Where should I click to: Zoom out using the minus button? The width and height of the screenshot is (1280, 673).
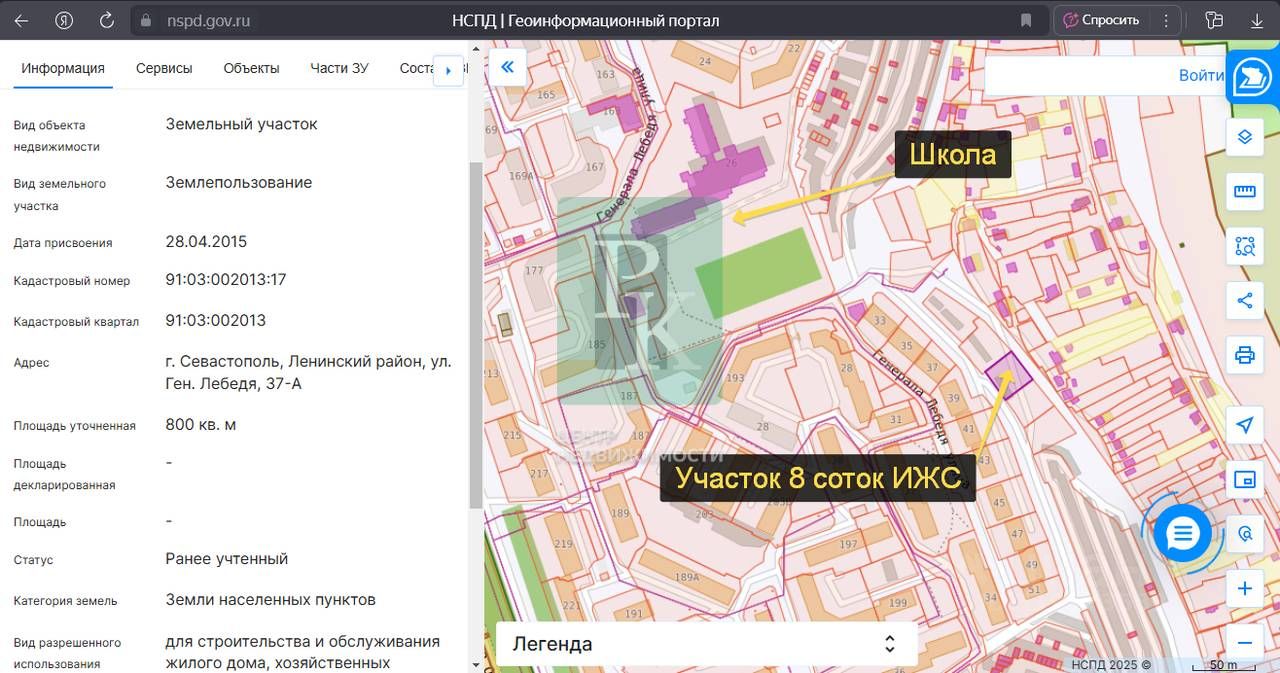[1244, 643]
